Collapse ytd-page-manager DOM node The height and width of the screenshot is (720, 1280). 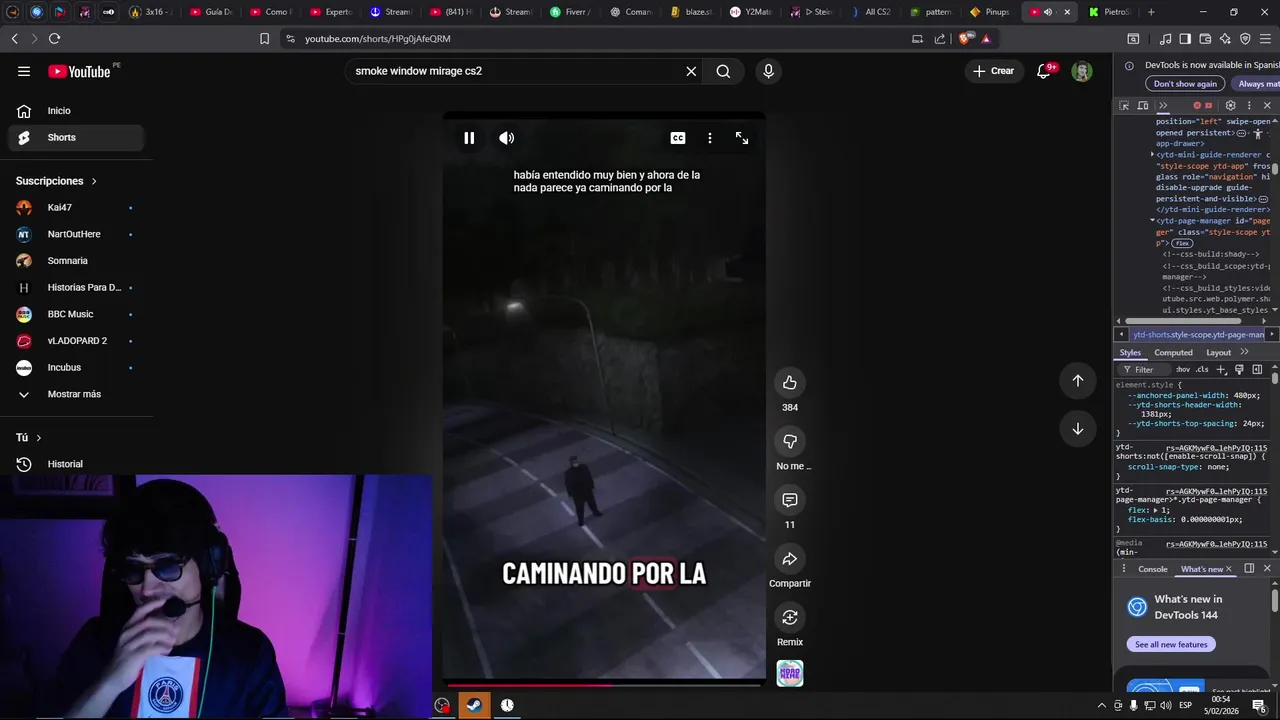(x=1152, y=220)
